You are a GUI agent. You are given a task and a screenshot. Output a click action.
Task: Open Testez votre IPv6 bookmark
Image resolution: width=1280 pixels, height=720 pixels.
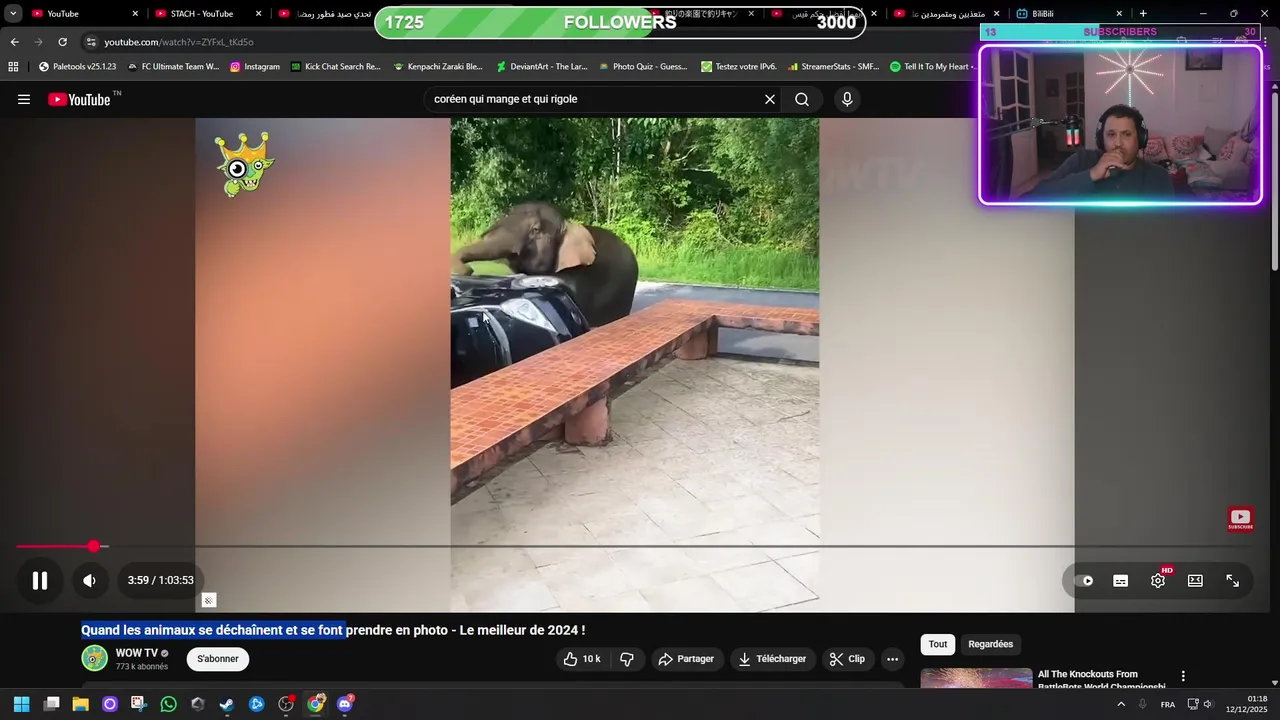[x=739, y=67]
